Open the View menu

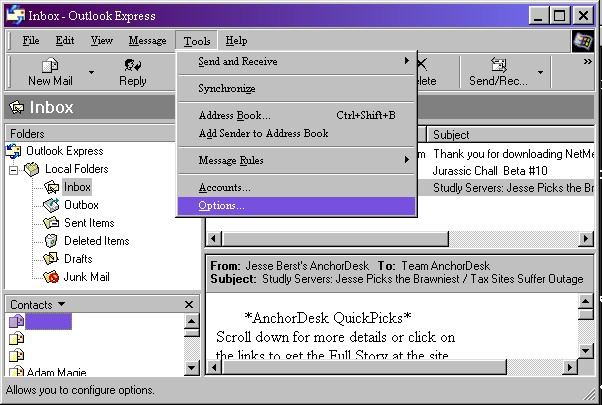click(102, 40)
